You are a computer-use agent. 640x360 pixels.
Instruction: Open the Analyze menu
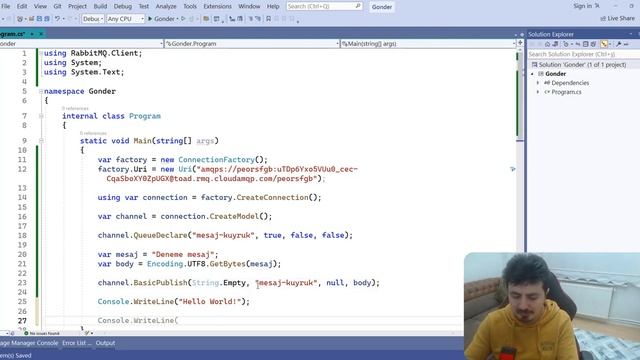pos(166,6)
